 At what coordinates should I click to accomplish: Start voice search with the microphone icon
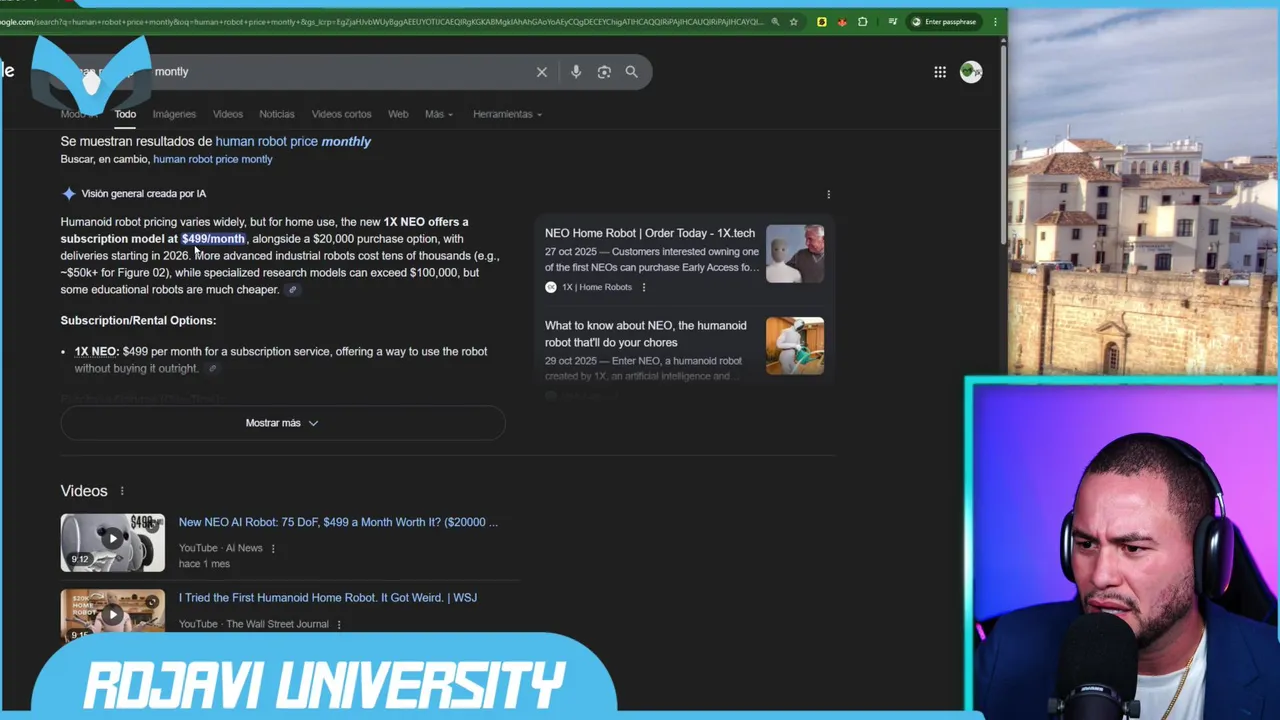(x=576, y=72)
